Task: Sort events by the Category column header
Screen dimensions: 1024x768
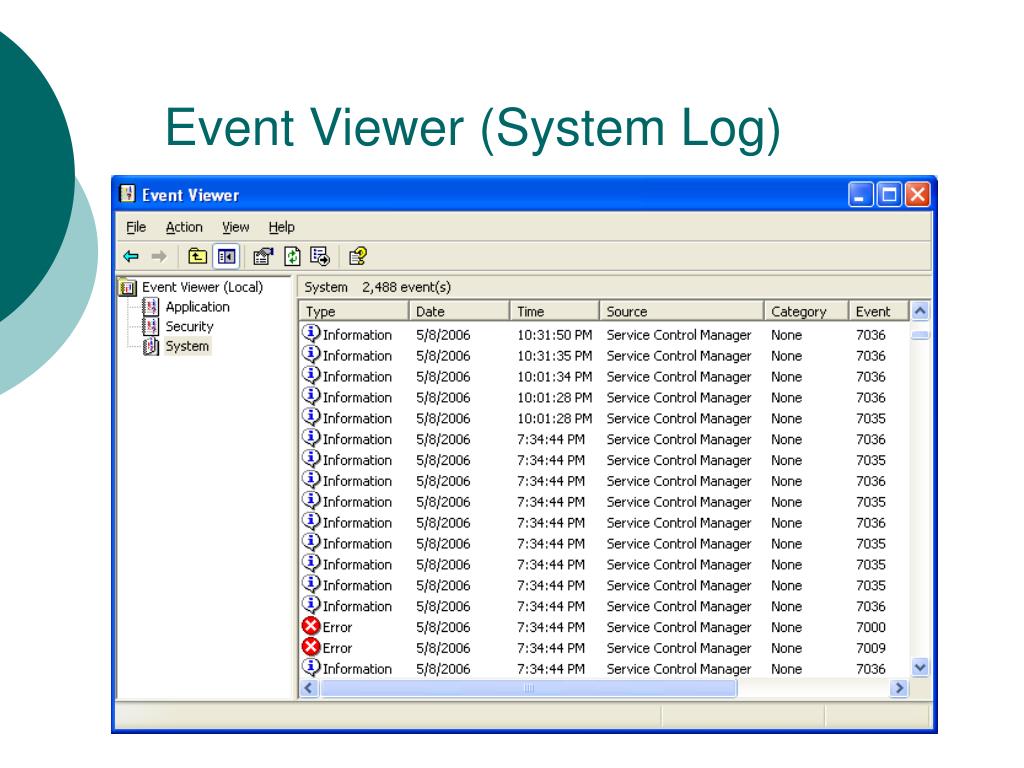Action: pos(807,312)
